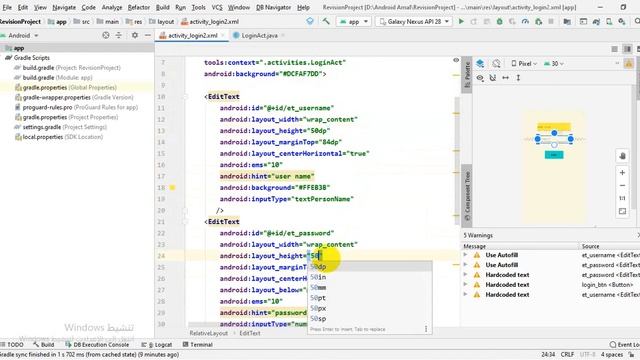Click the scroll-from-source target icon
This screenshot has height=360, width=640.
coord(106,36)
